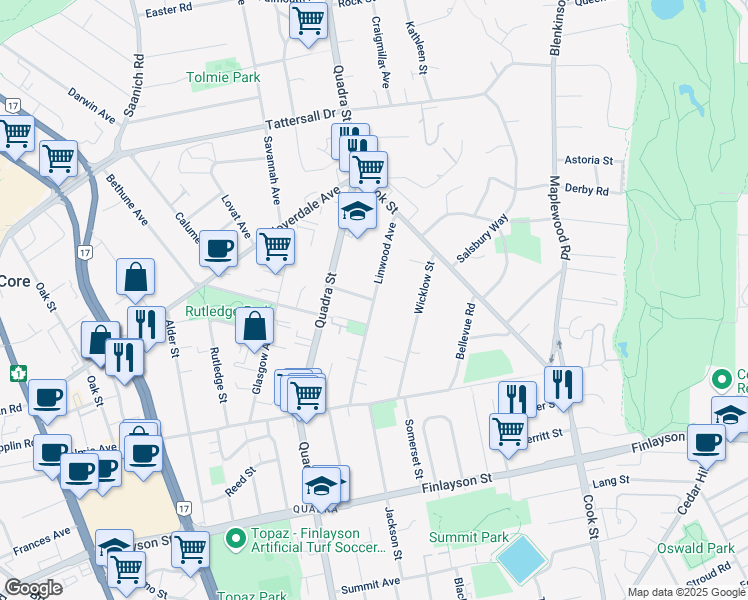
Task: Click the cart marker at the Quadra and Cook St junction
Action: (368, 170)
